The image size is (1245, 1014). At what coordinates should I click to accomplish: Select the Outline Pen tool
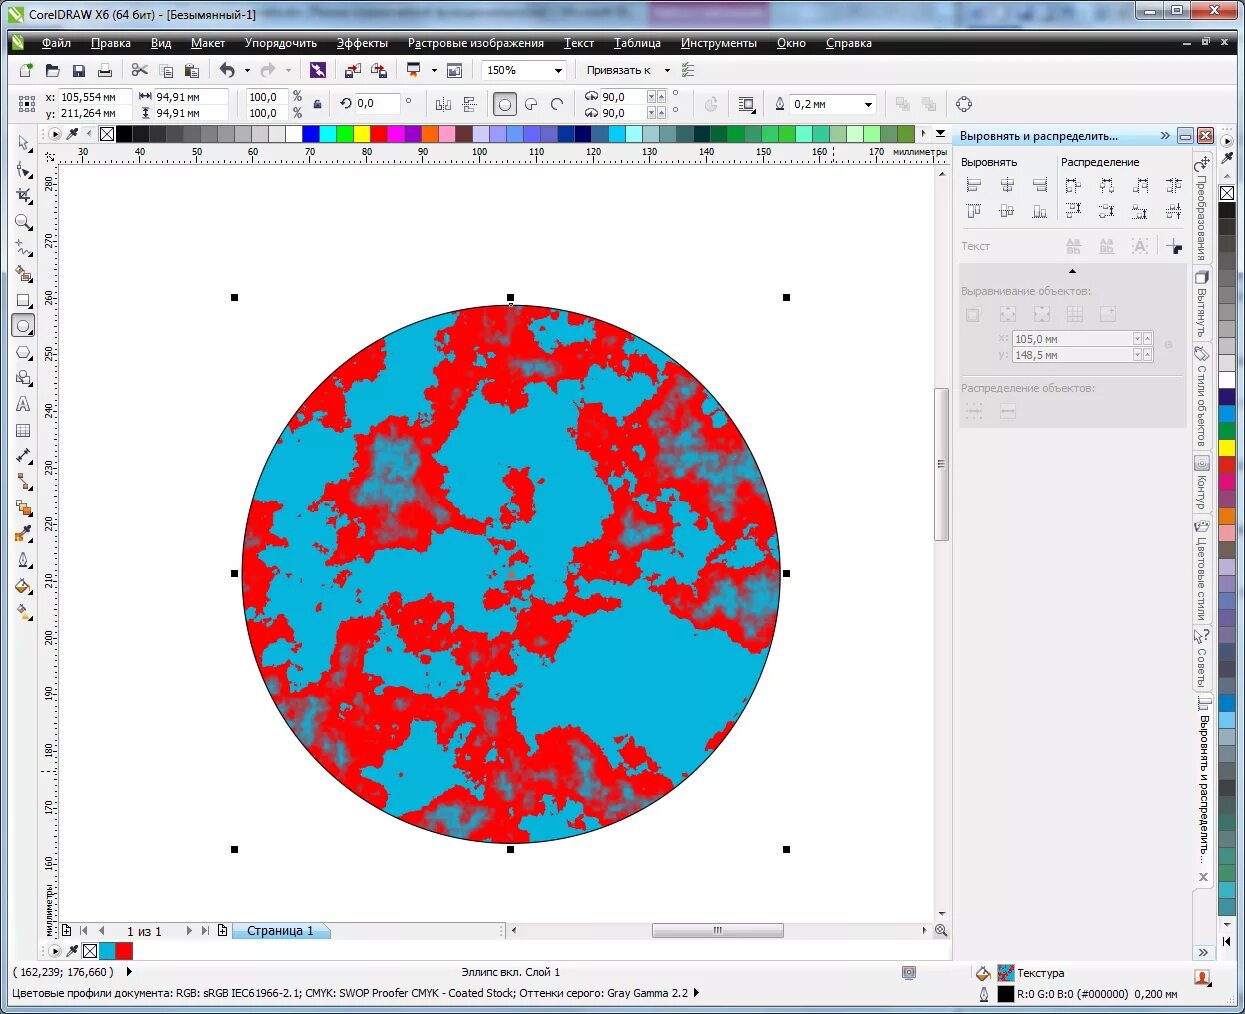pyautogui.click(x=24, y=560)
